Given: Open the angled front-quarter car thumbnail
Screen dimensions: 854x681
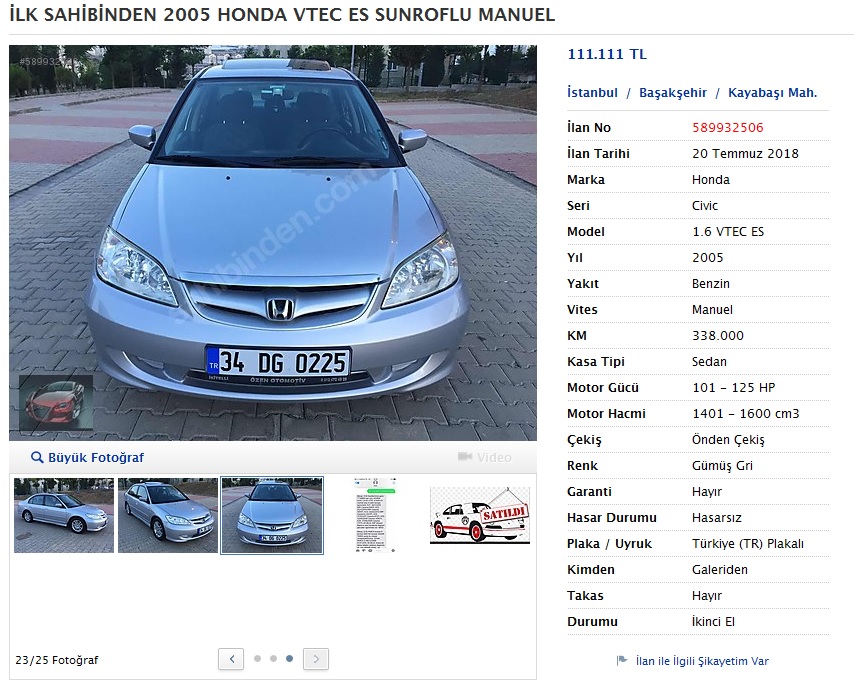Looking at the screenshot, I should [168, 515].
